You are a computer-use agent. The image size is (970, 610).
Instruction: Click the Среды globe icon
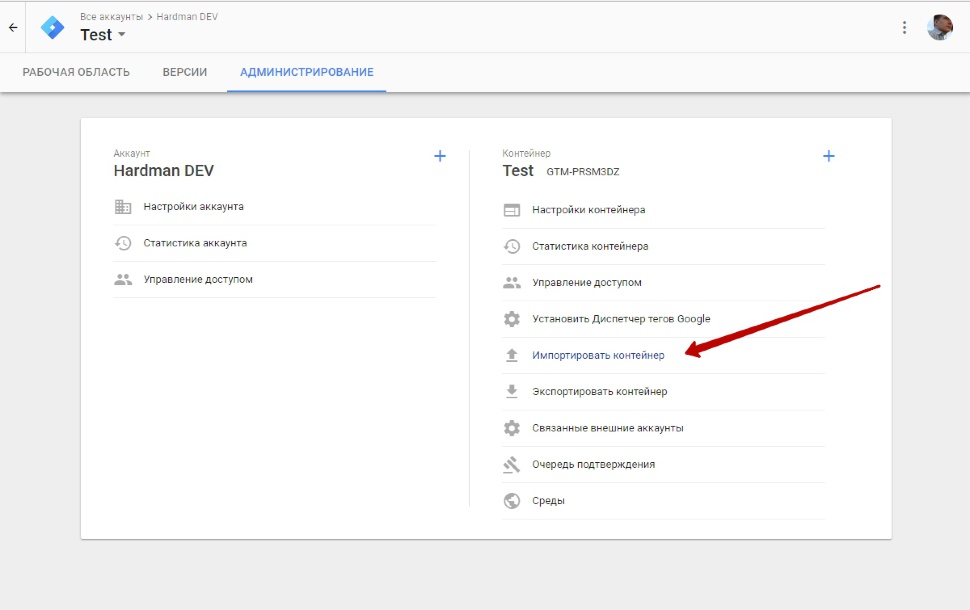click(x=512, y=501)
